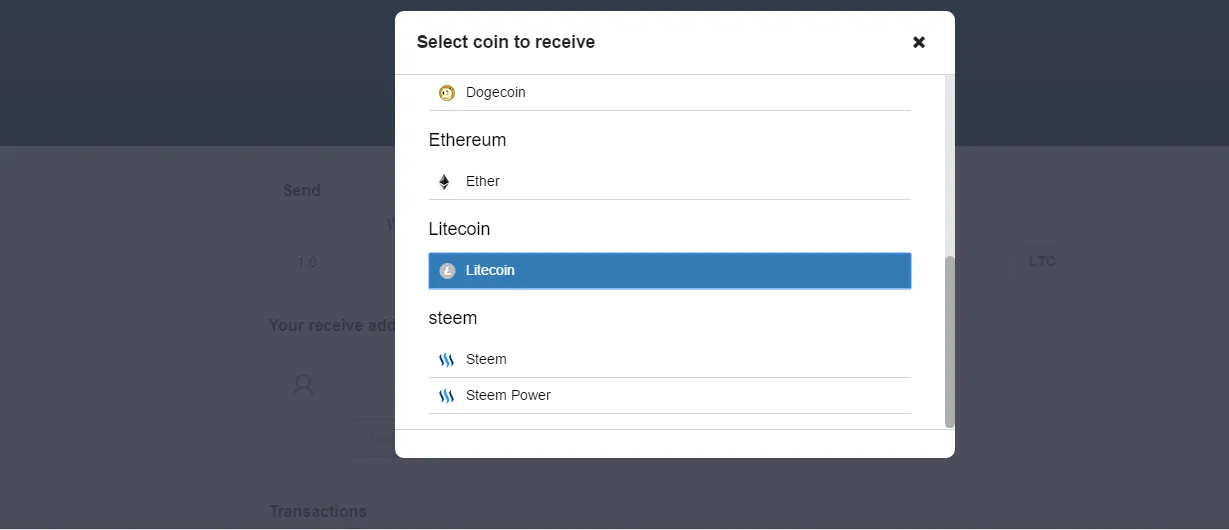Image resolution: width=1229 pixels, height=530 pixels.
Task: Click the Select coin to receive title
Action: [506, 42]
